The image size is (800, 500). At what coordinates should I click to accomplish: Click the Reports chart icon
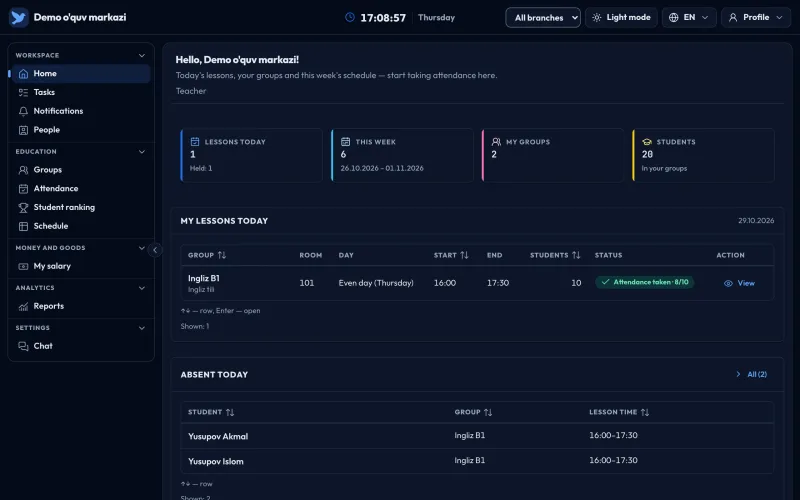coord(23,306)
